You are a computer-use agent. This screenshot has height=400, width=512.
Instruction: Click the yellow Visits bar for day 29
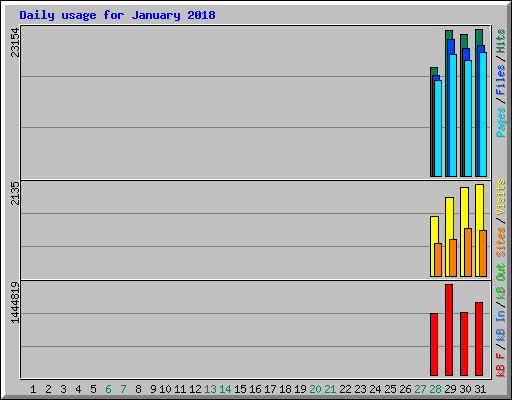pyautogui.click(x=448, y=237)
